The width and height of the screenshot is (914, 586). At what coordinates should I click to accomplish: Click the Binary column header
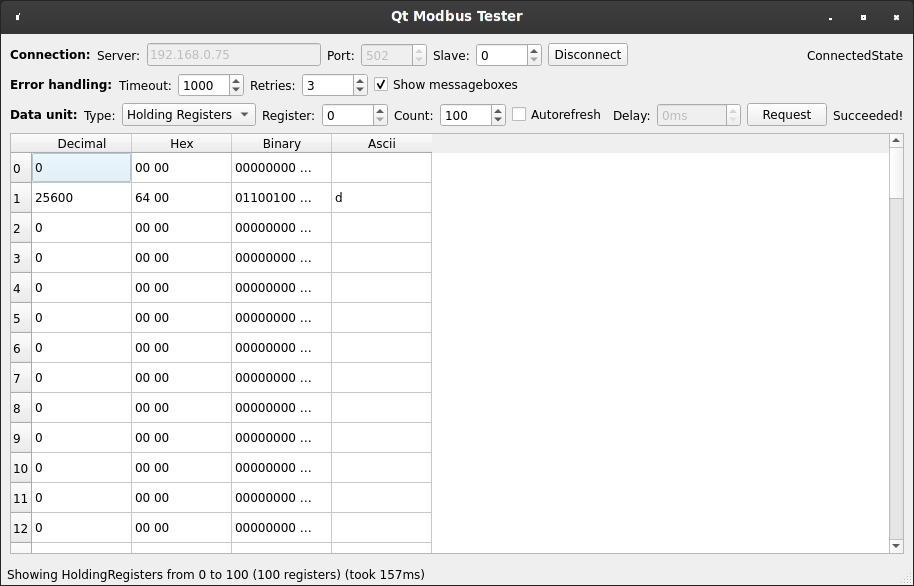point(282,143)
